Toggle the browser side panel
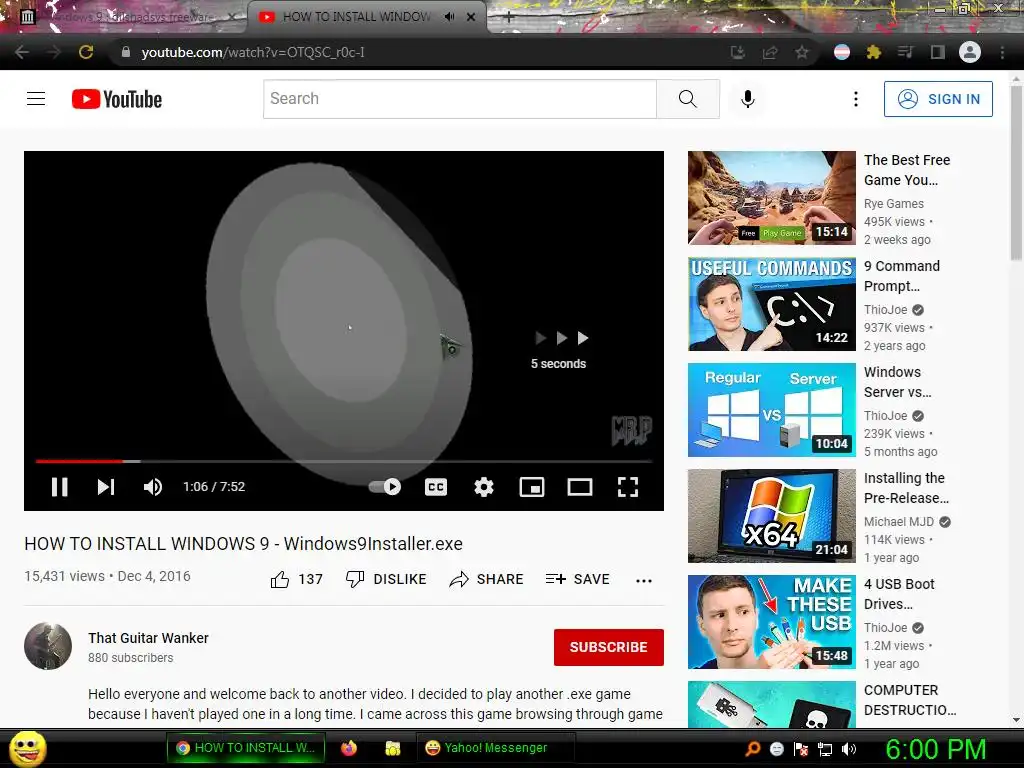The height and width of the screenshot is (768, 1024). [x=937, y=52]
